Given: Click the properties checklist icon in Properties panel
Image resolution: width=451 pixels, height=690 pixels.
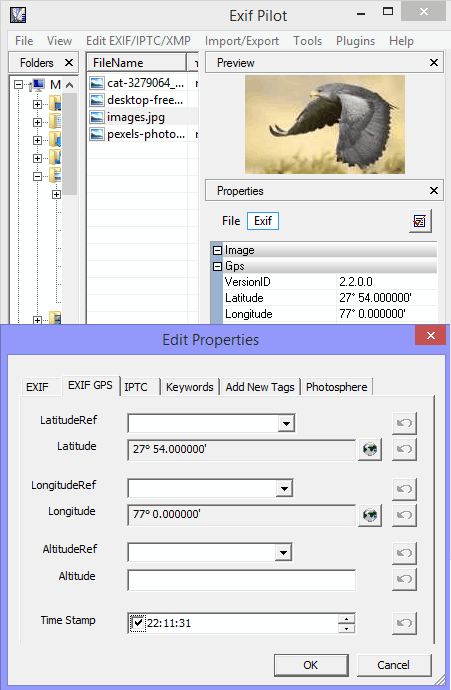Looking at the screenshot, I should point(420,221).
